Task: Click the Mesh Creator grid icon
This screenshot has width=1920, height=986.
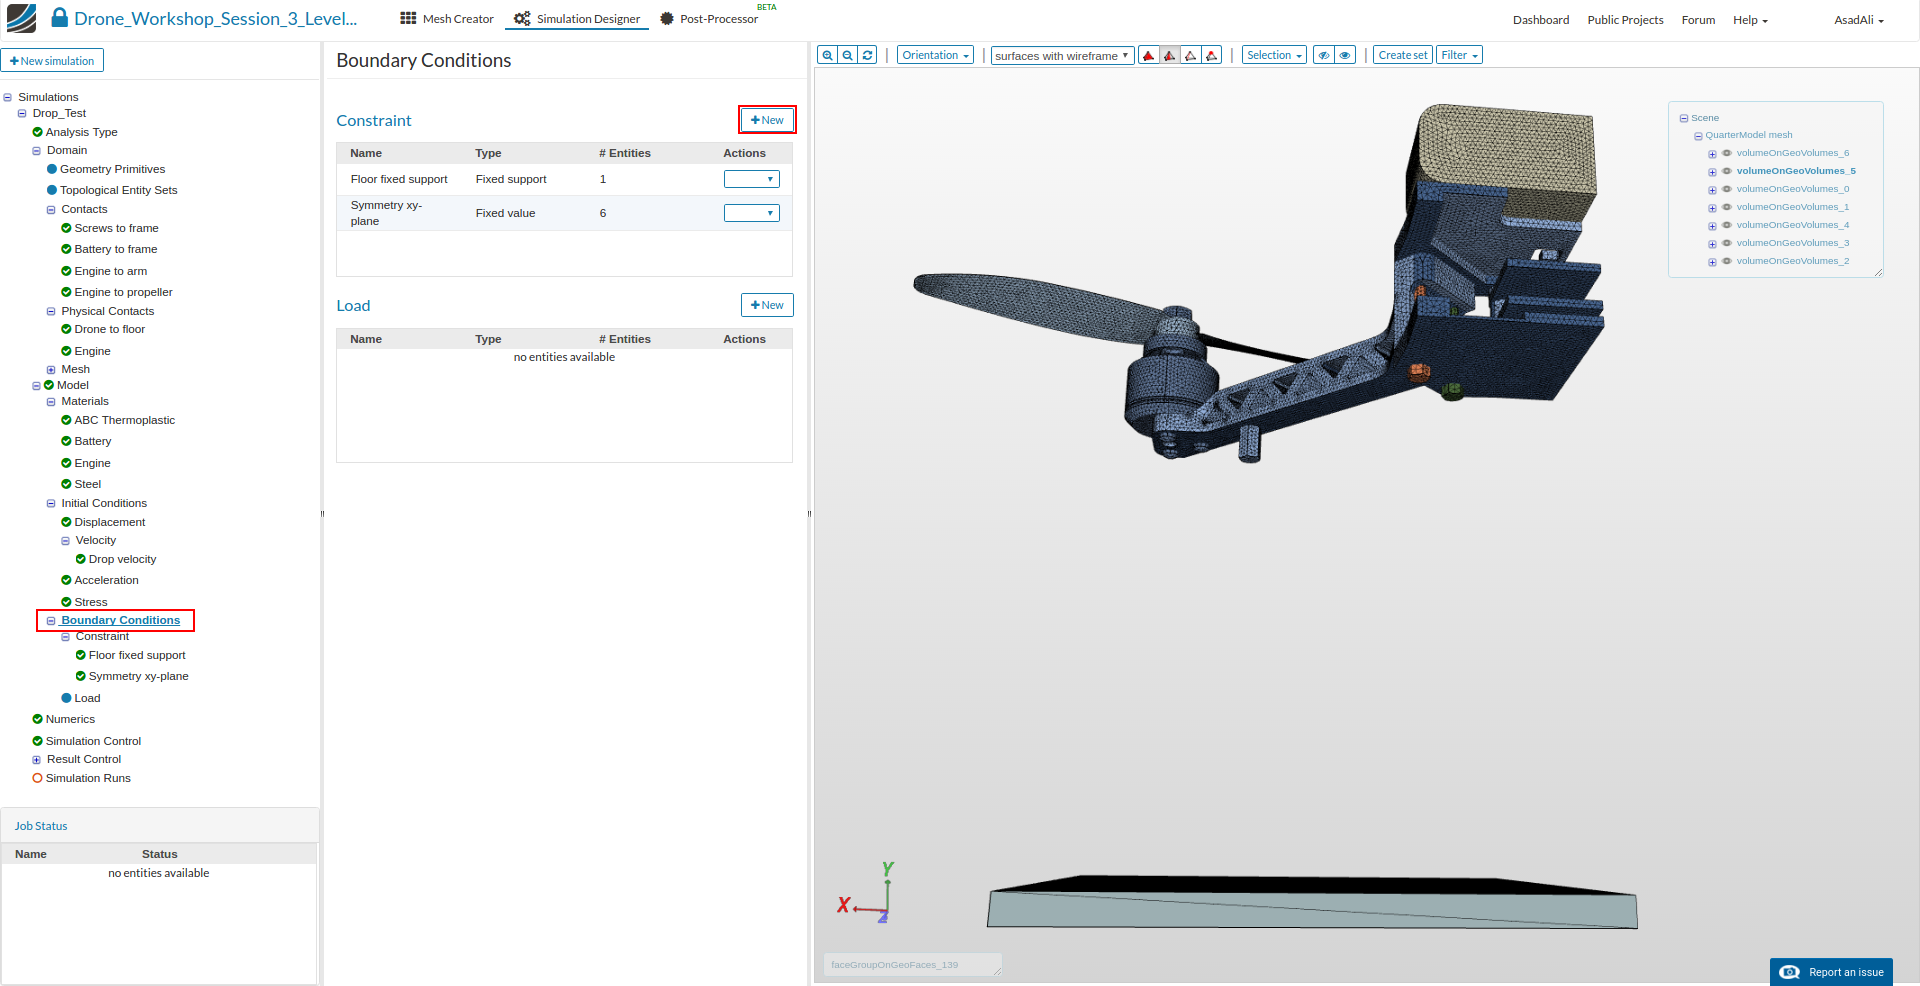Action: click(408, 19)
